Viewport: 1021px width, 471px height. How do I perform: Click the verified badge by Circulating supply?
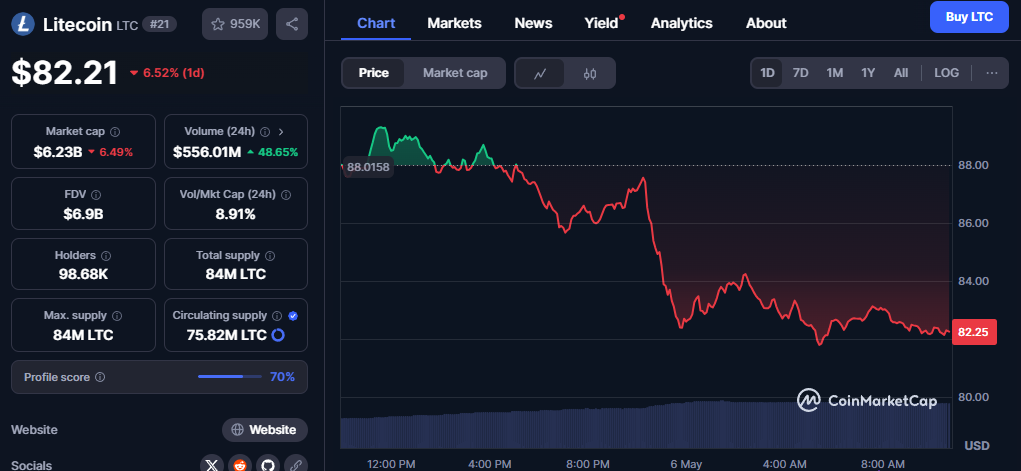point(293,315)
